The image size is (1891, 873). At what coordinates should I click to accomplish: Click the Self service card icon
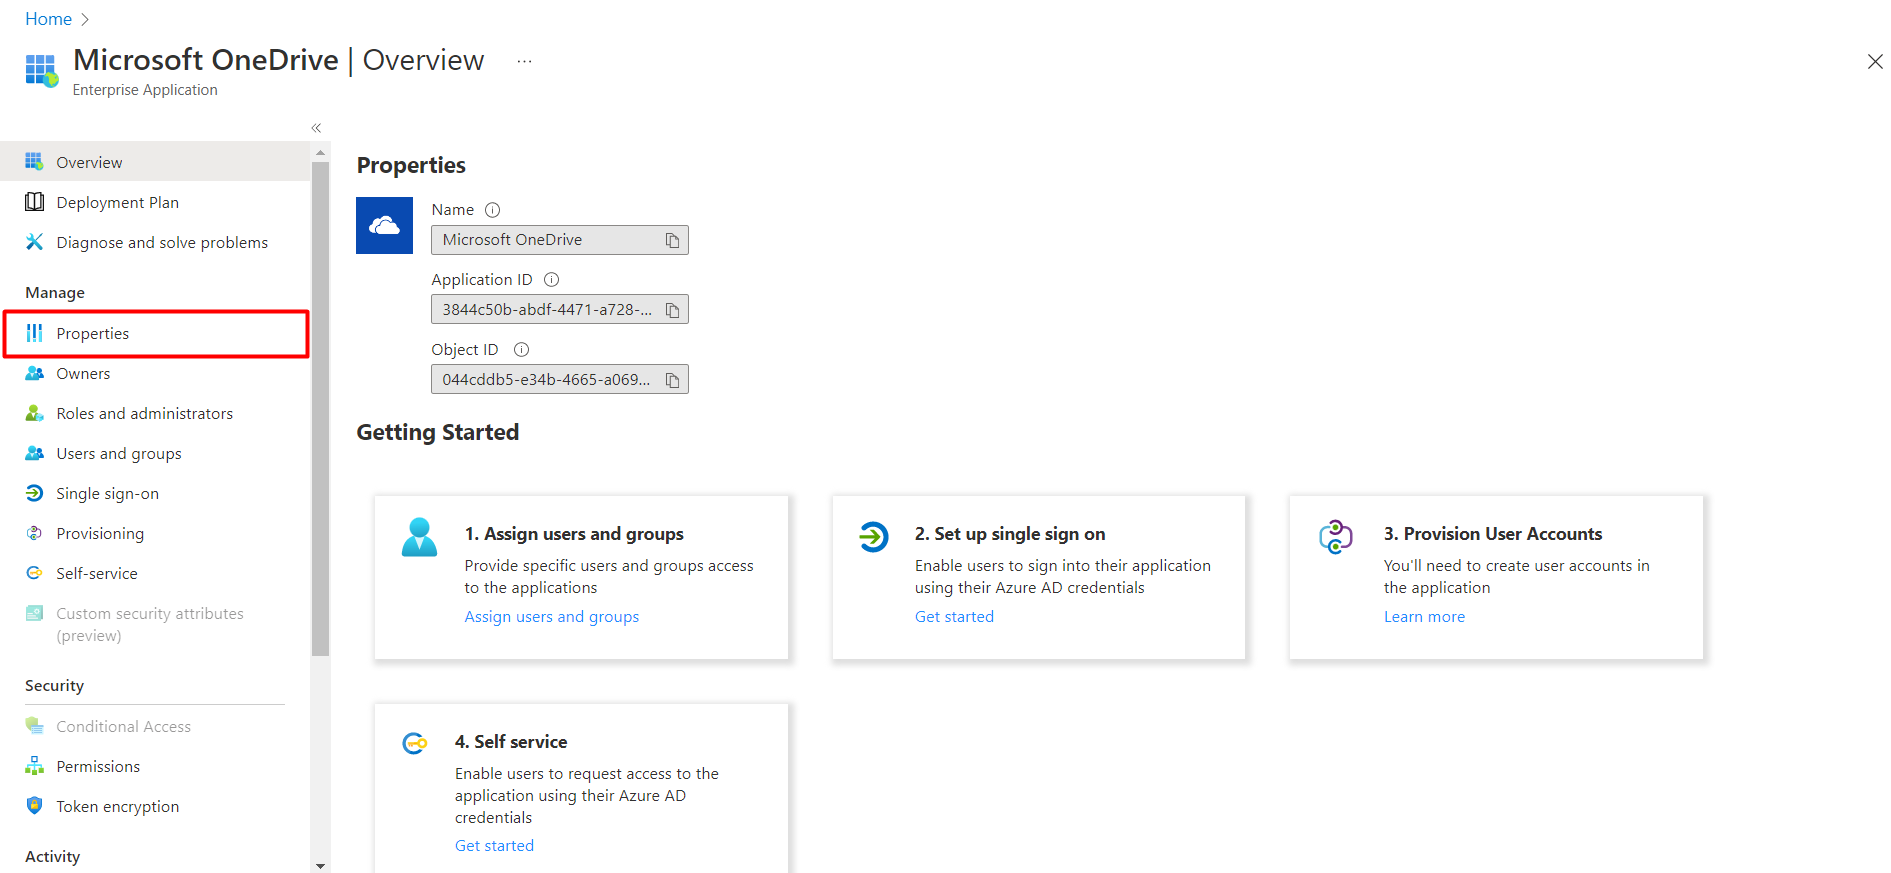pos(414,743)
